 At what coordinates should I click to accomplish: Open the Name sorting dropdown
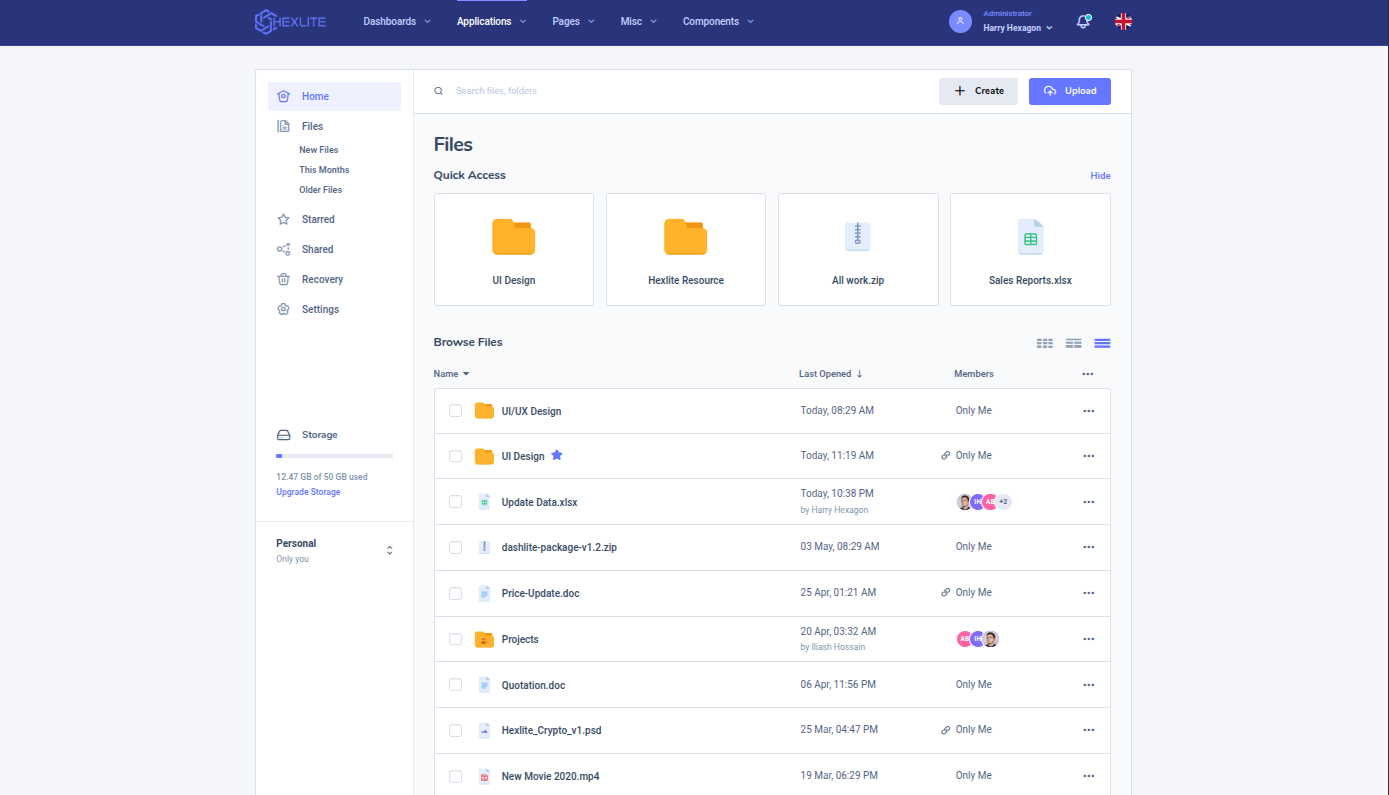pyautogui.click(x=451, y=373)
